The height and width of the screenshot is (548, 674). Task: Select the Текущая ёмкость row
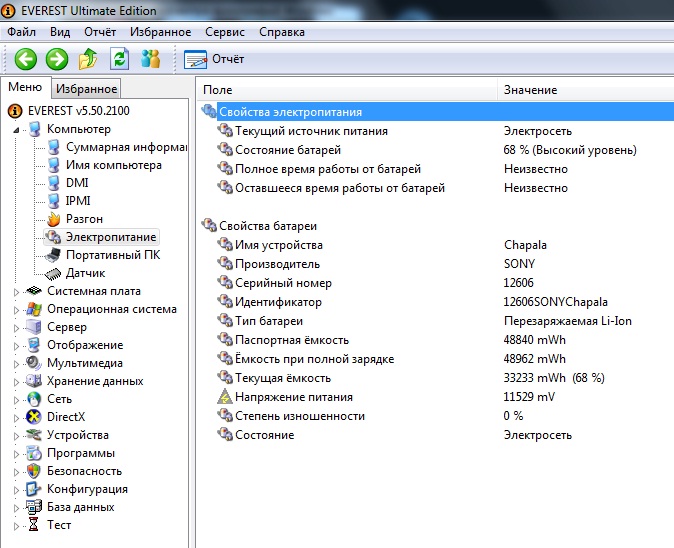[437, 377]
